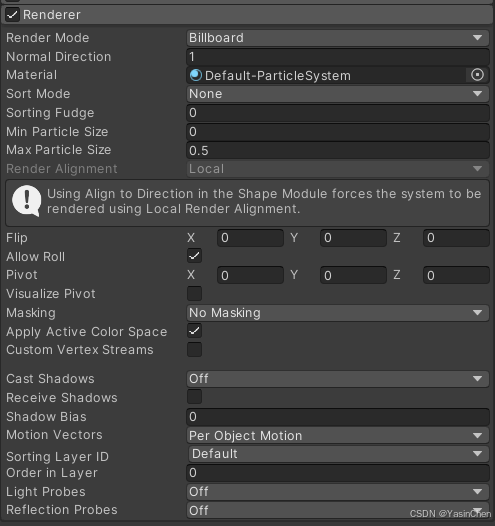Open the Masking dropdown
Screen dimensions: 495x526
click(338, 313)
